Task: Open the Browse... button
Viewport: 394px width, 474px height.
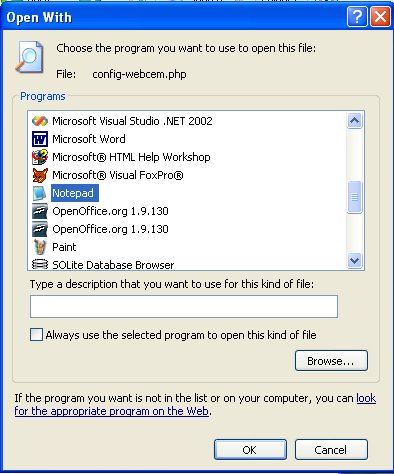Action: coord(331,361)
